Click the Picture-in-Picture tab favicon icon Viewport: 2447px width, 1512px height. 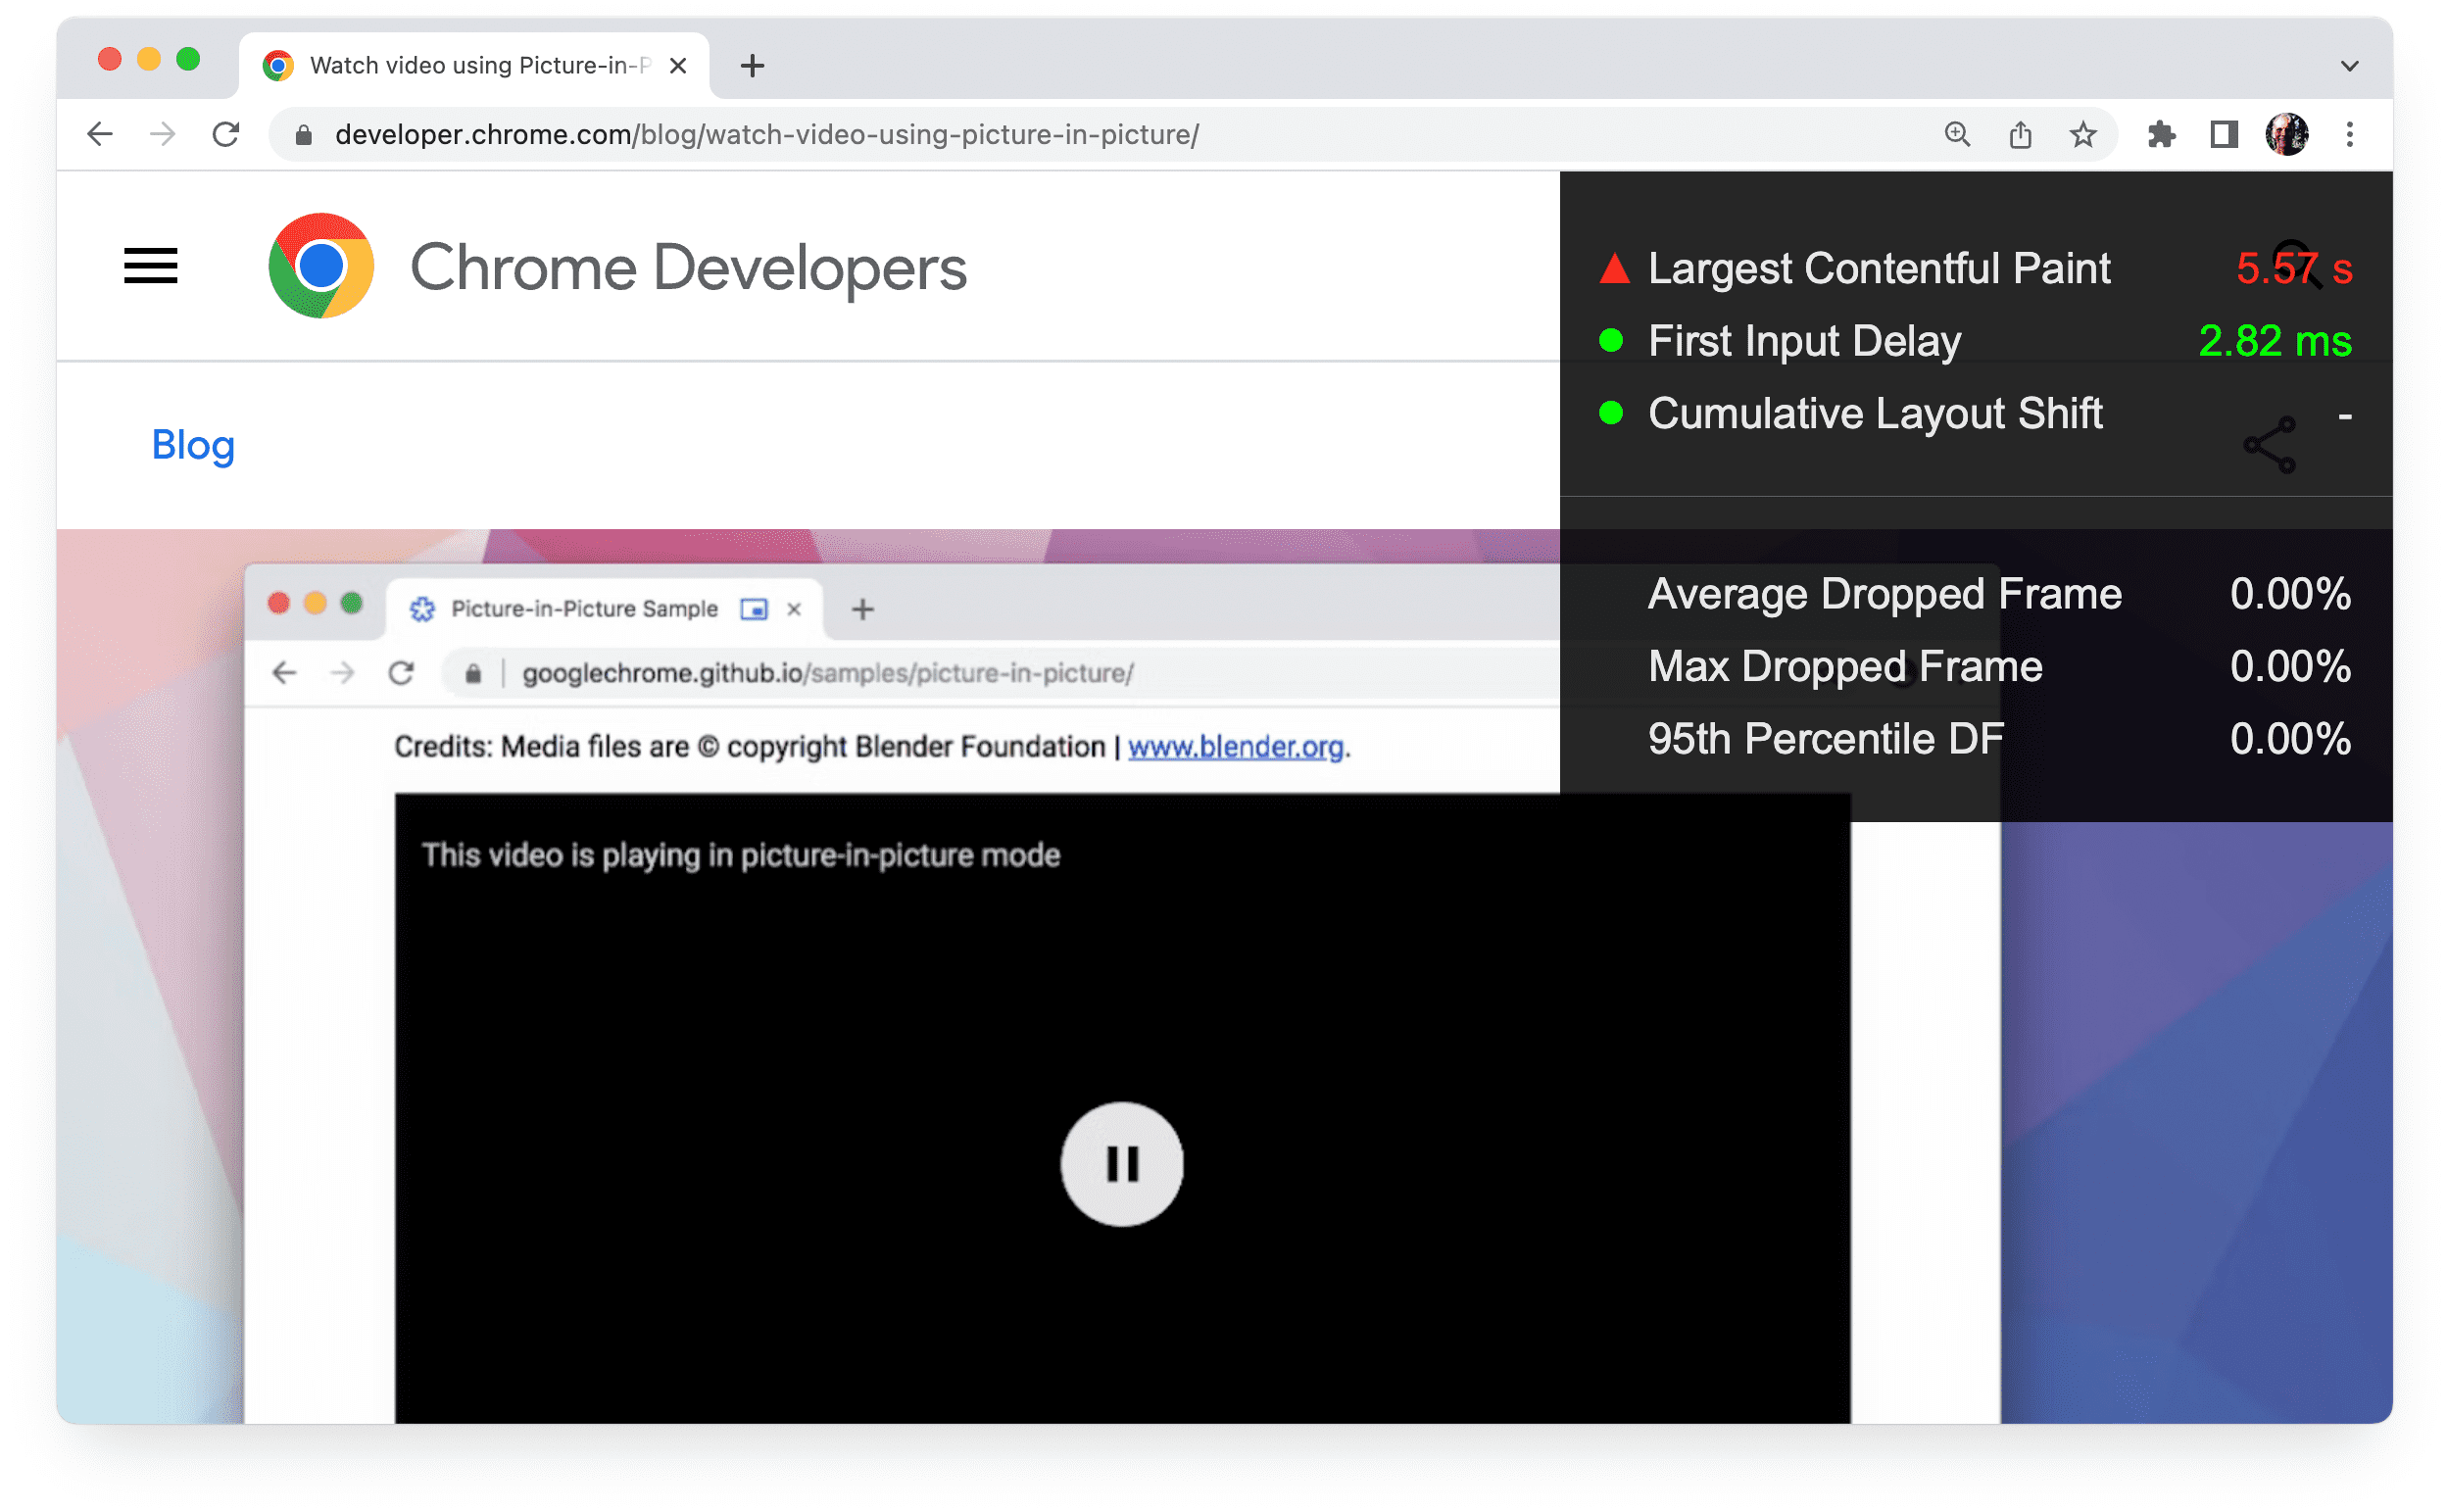pos(424,609)
